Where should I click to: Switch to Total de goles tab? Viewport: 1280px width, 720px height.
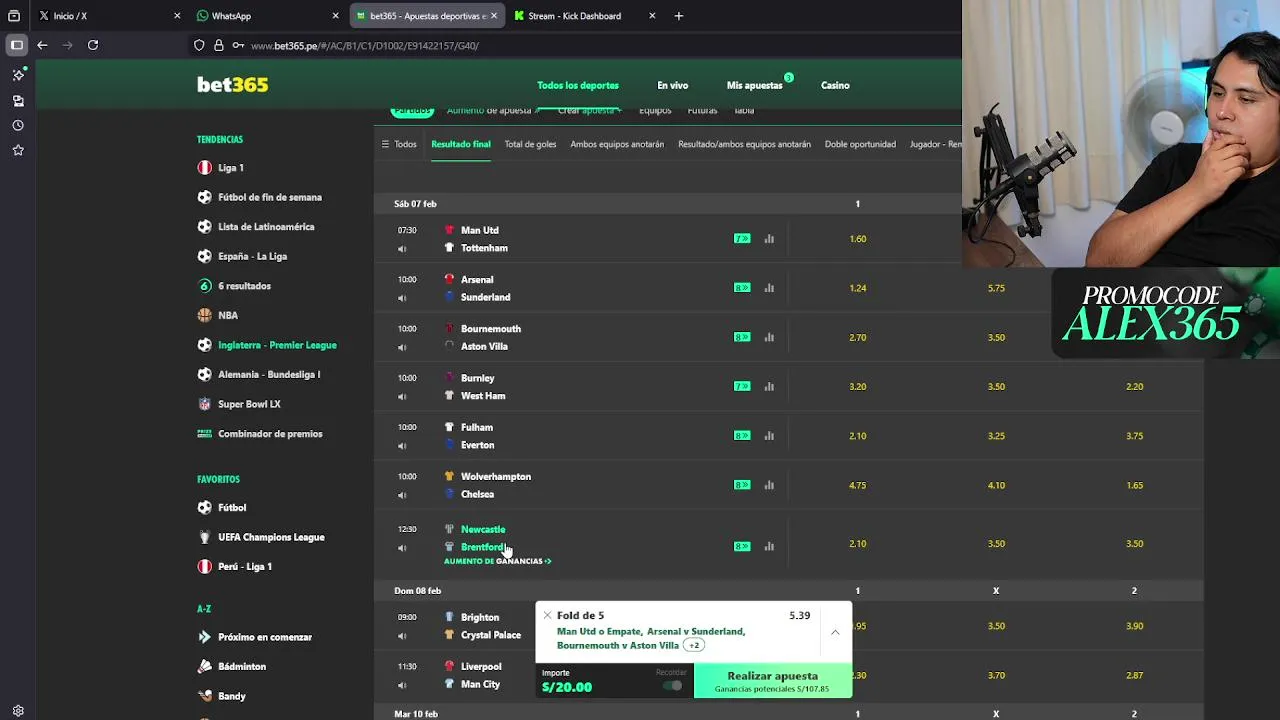[530, 144]
